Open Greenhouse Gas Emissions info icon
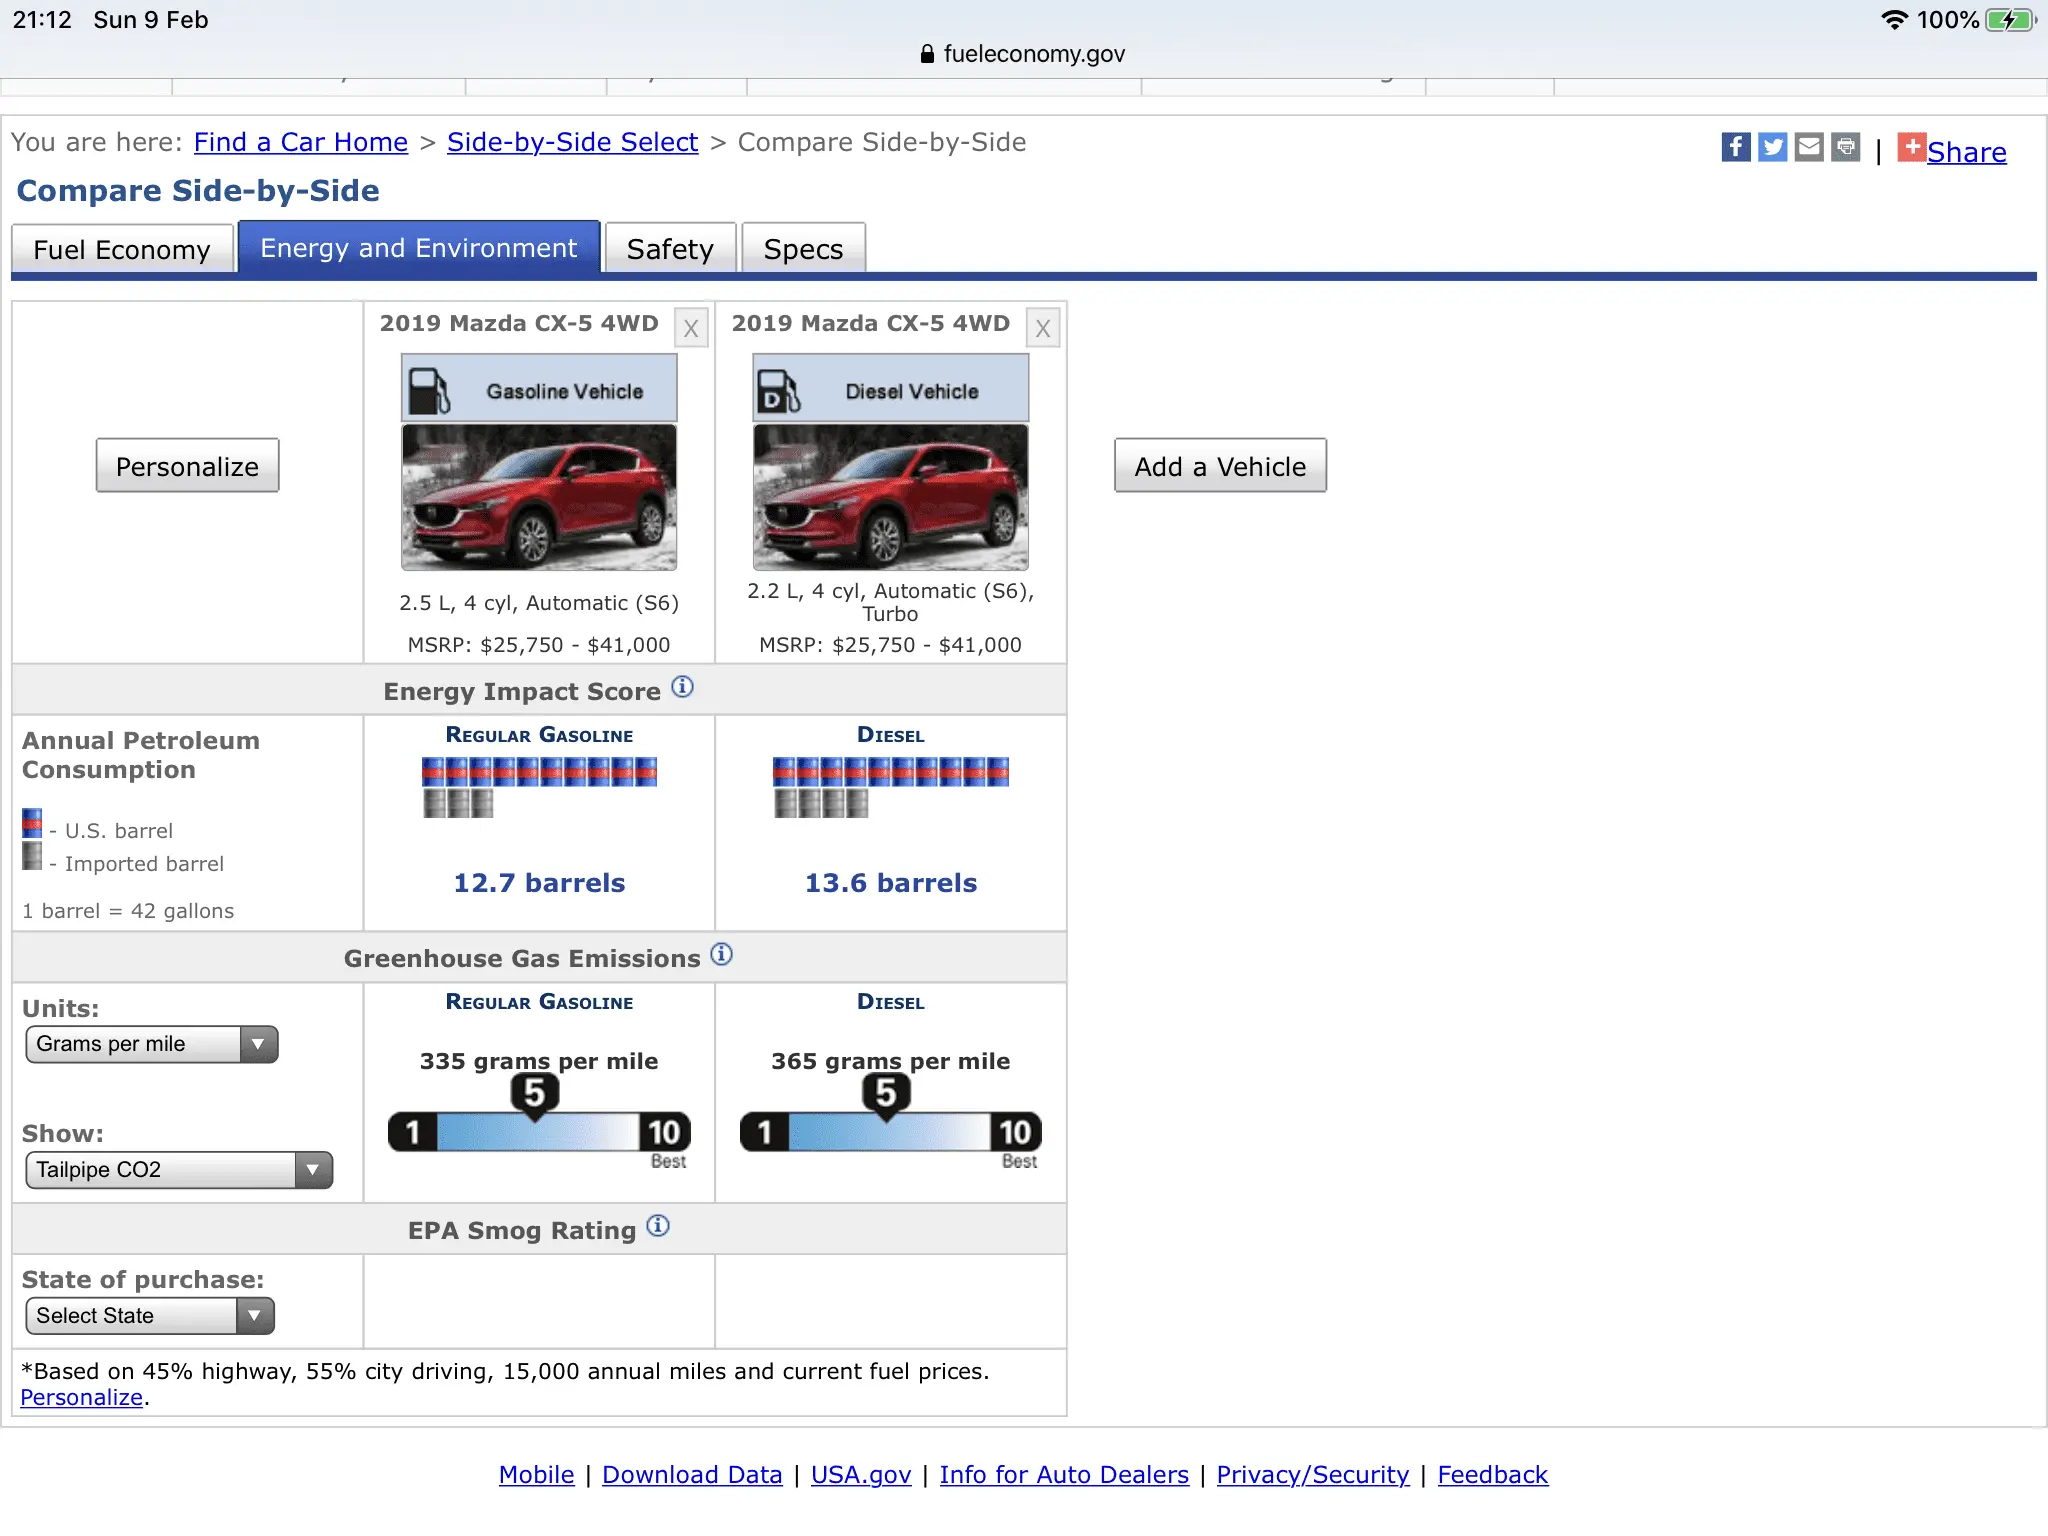The width and height of the screenshot is (2048, 1536). pos(721,954)
